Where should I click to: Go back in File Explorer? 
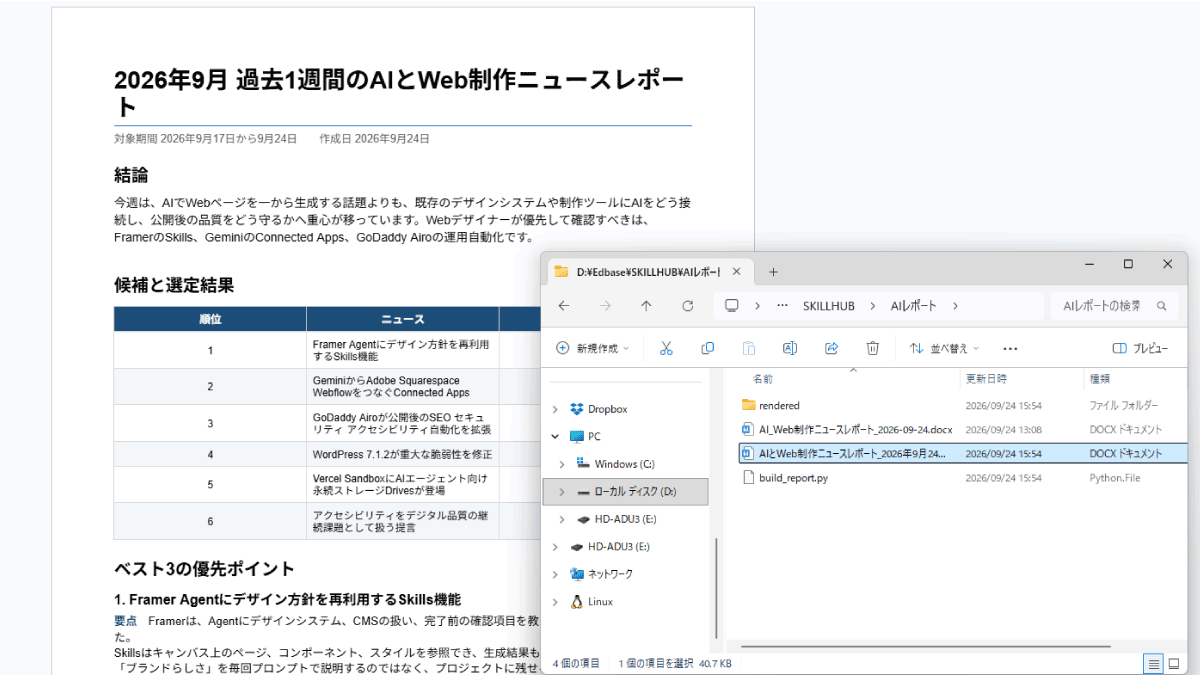coord(564,306)
